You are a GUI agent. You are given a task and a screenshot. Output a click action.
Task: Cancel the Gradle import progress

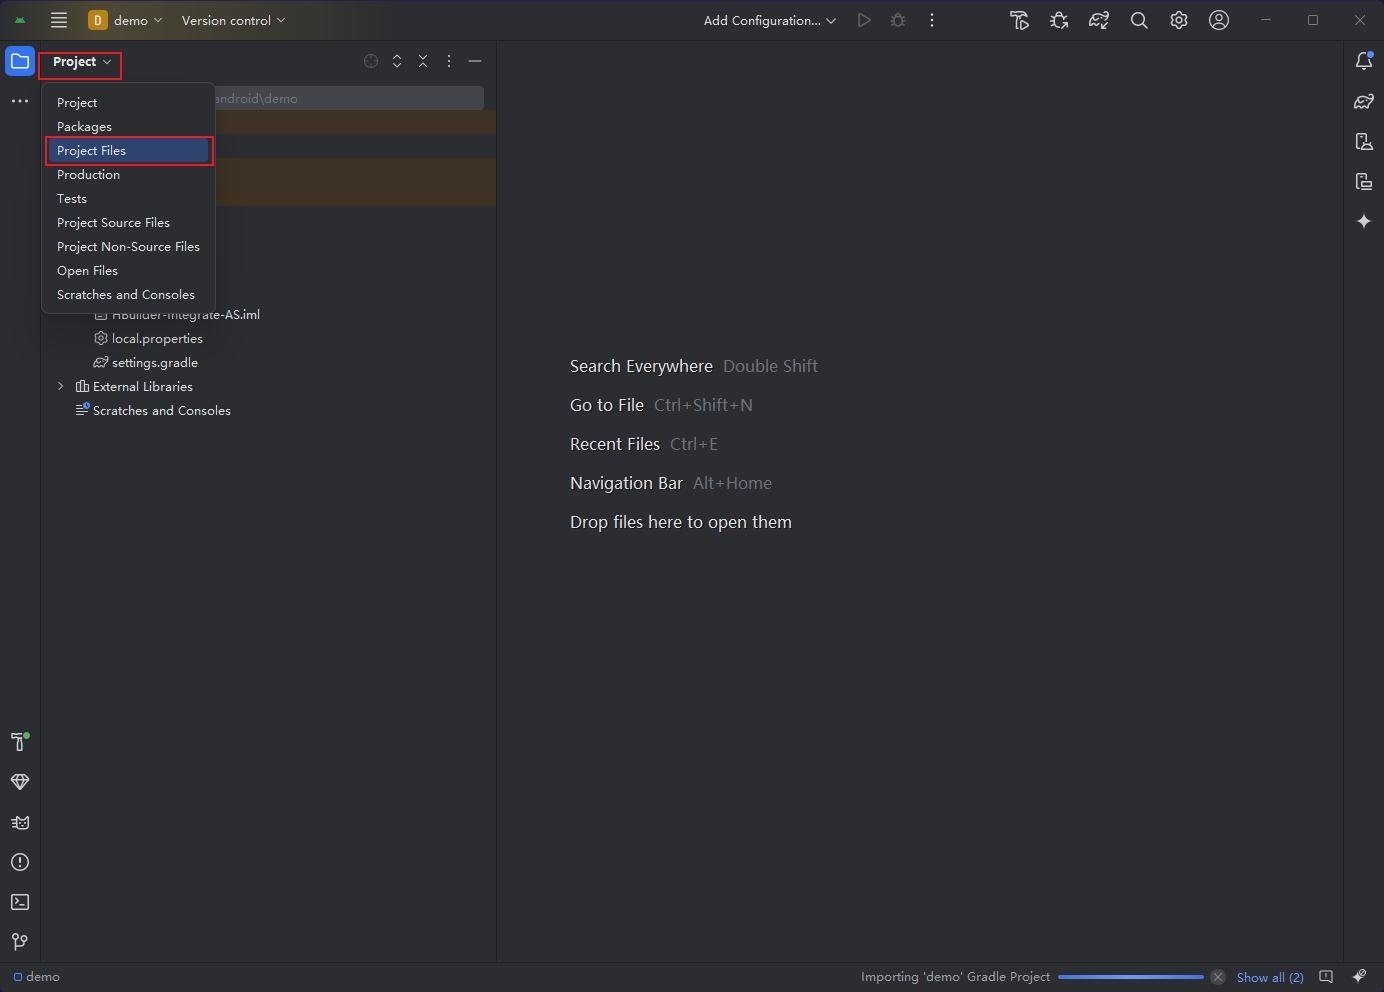1218,977
